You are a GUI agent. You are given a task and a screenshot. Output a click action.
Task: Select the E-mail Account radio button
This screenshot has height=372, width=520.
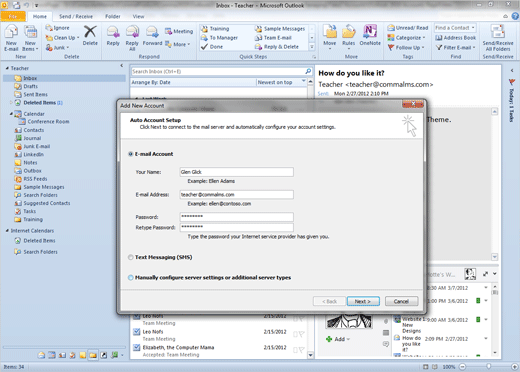pos(131,154)
